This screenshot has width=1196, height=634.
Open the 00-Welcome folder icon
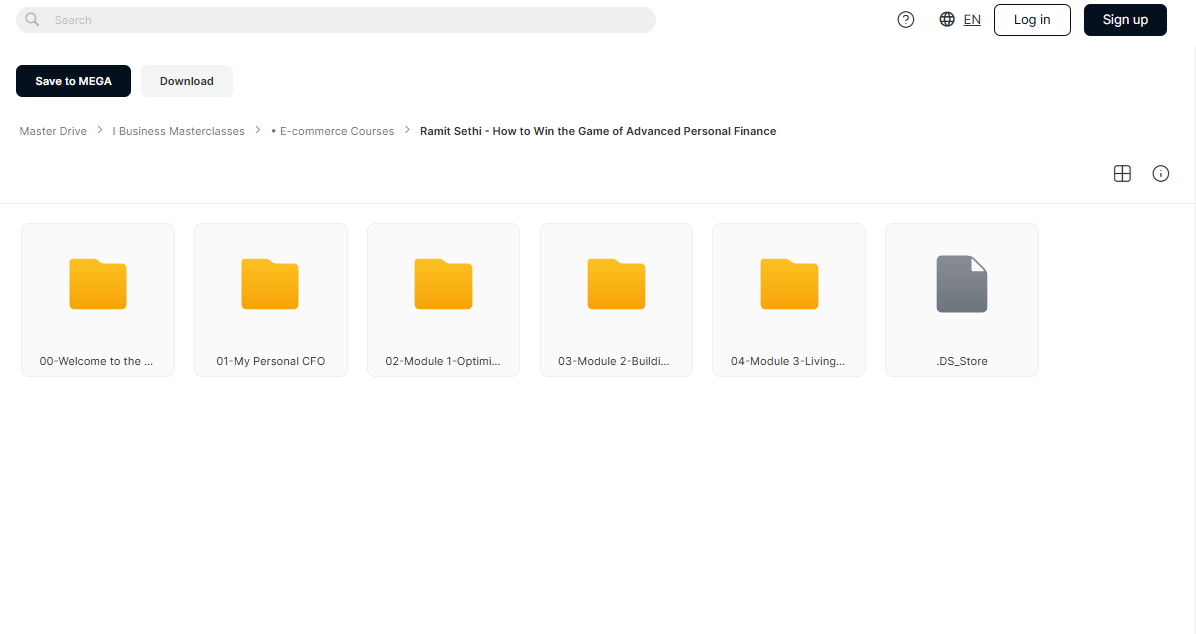(98, 284)
